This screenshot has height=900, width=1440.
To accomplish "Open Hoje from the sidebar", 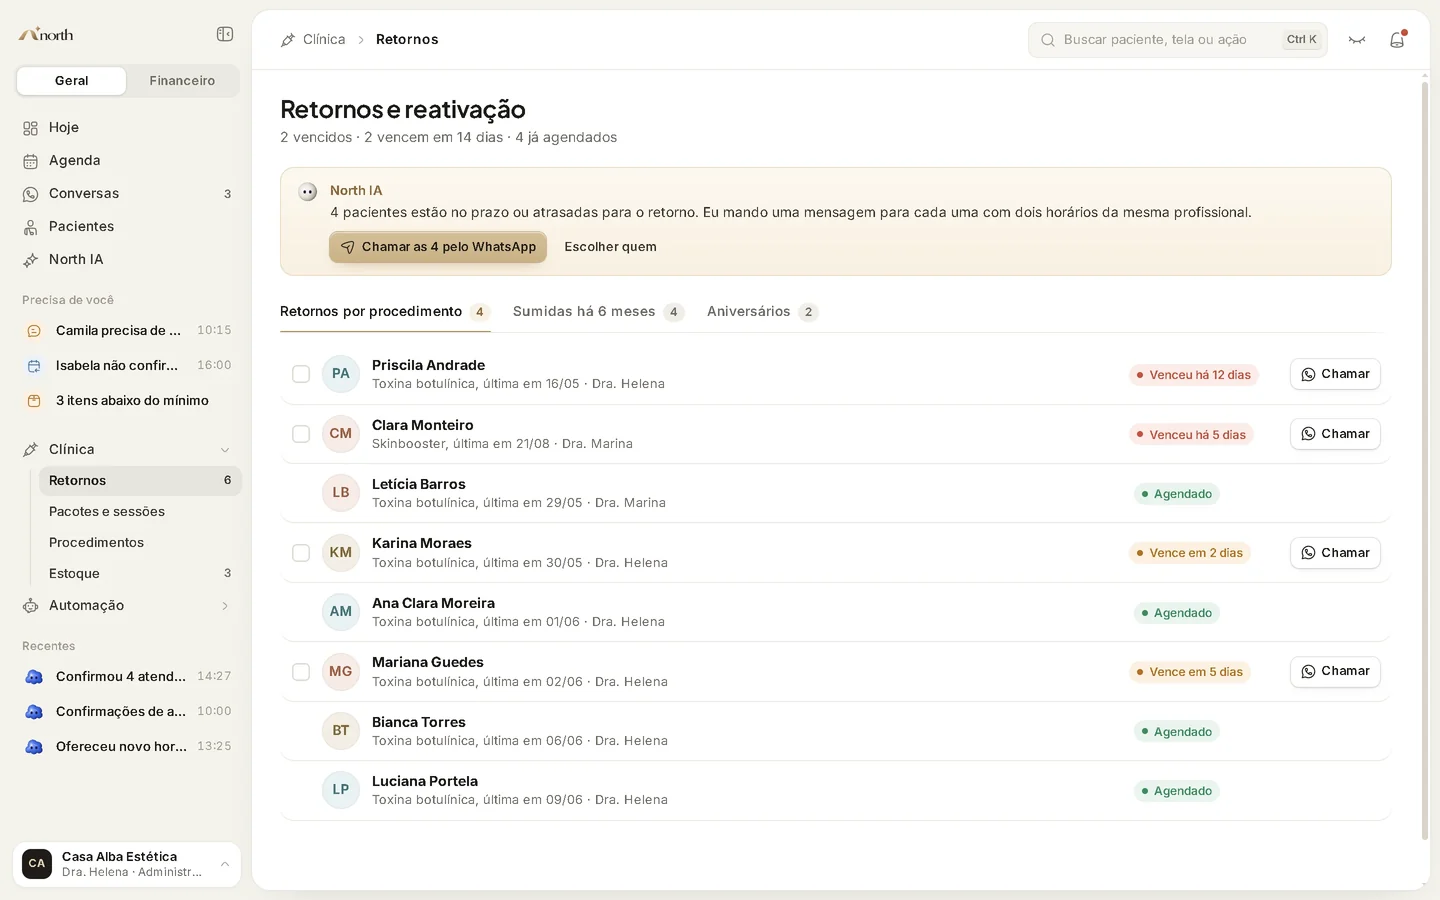I will pyautogui.click(x=127, y=127).
